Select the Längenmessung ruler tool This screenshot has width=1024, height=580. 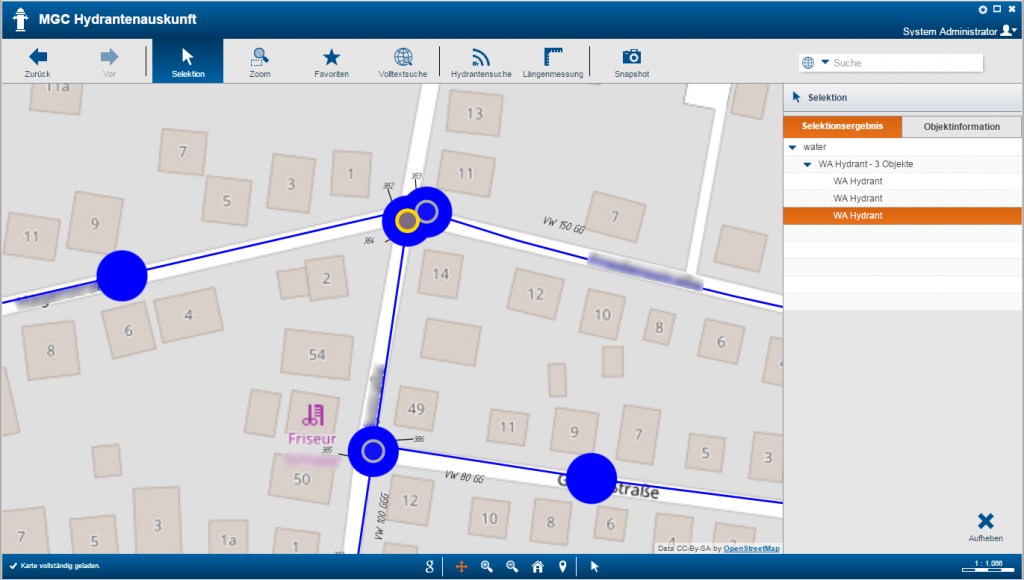[553, 62]
